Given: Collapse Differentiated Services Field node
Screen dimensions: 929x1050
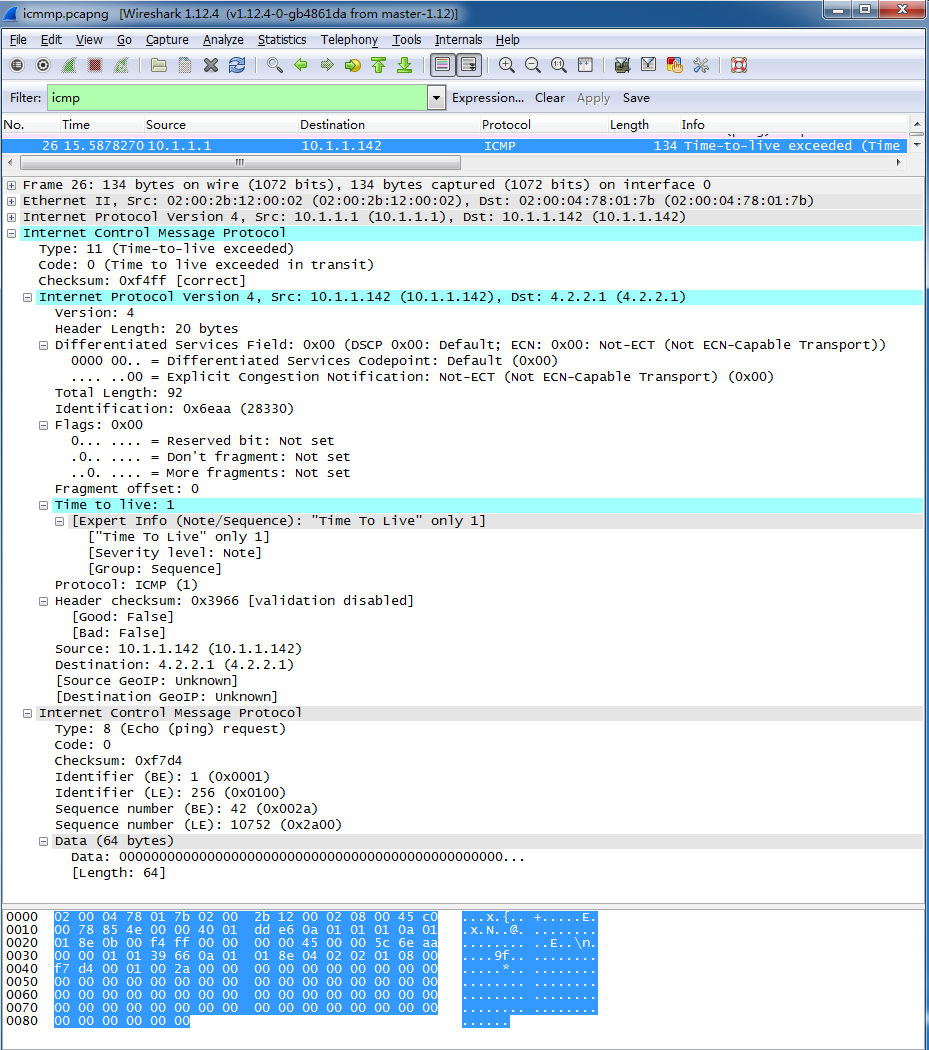Looking at the screenshot, I should (x=44, y=346).
